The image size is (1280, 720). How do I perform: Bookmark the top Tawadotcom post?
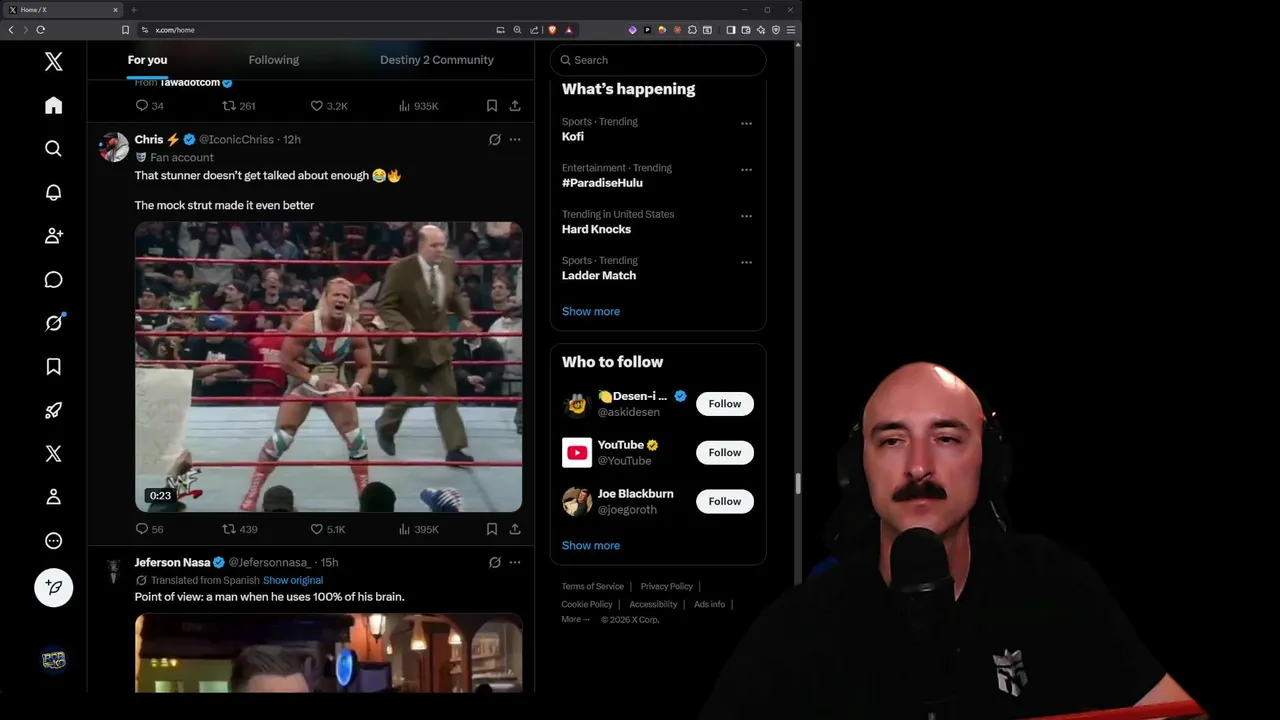(492, 105)
